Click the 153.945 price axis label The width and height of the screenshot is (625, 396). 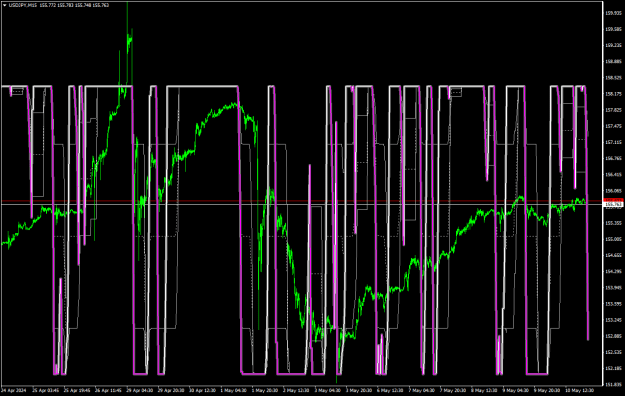(x=613, y=287)
